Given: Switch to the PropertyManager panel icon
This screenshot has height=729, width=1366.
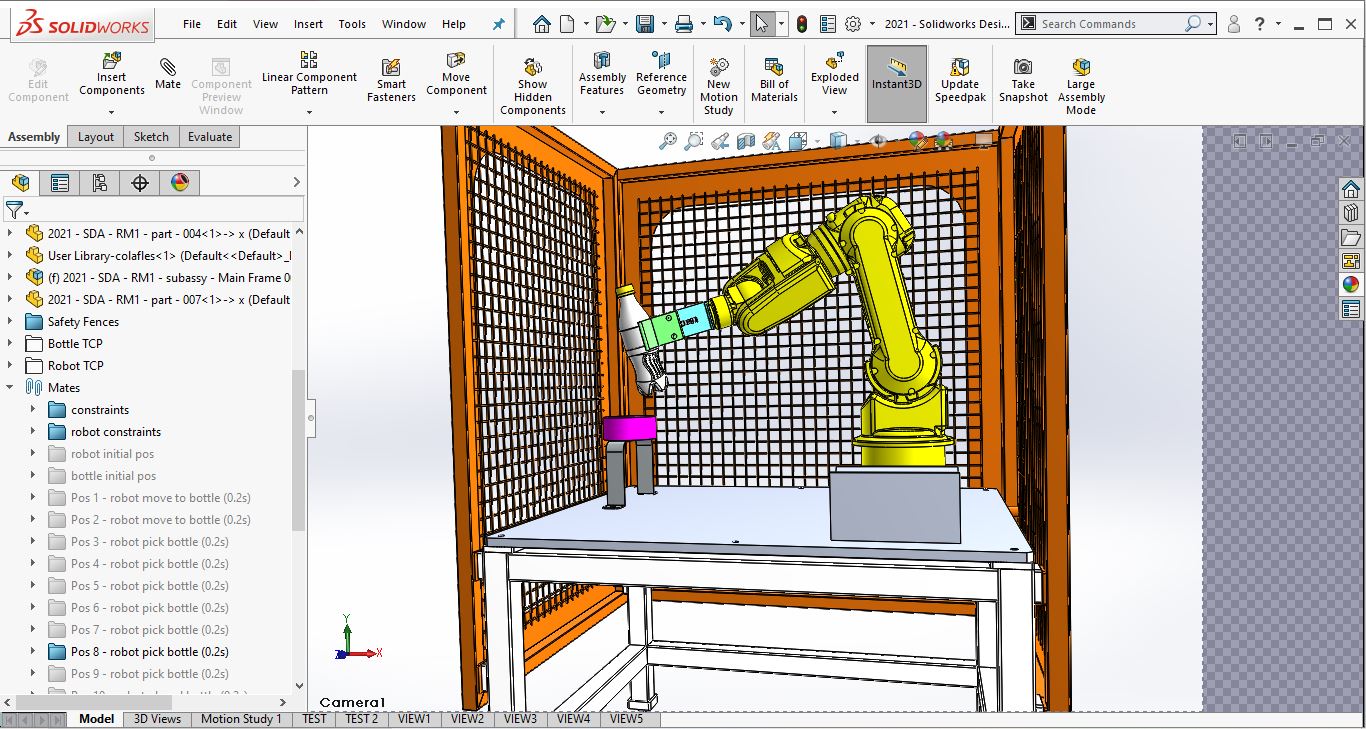Looking at the screenshot, I should [60, 182].
